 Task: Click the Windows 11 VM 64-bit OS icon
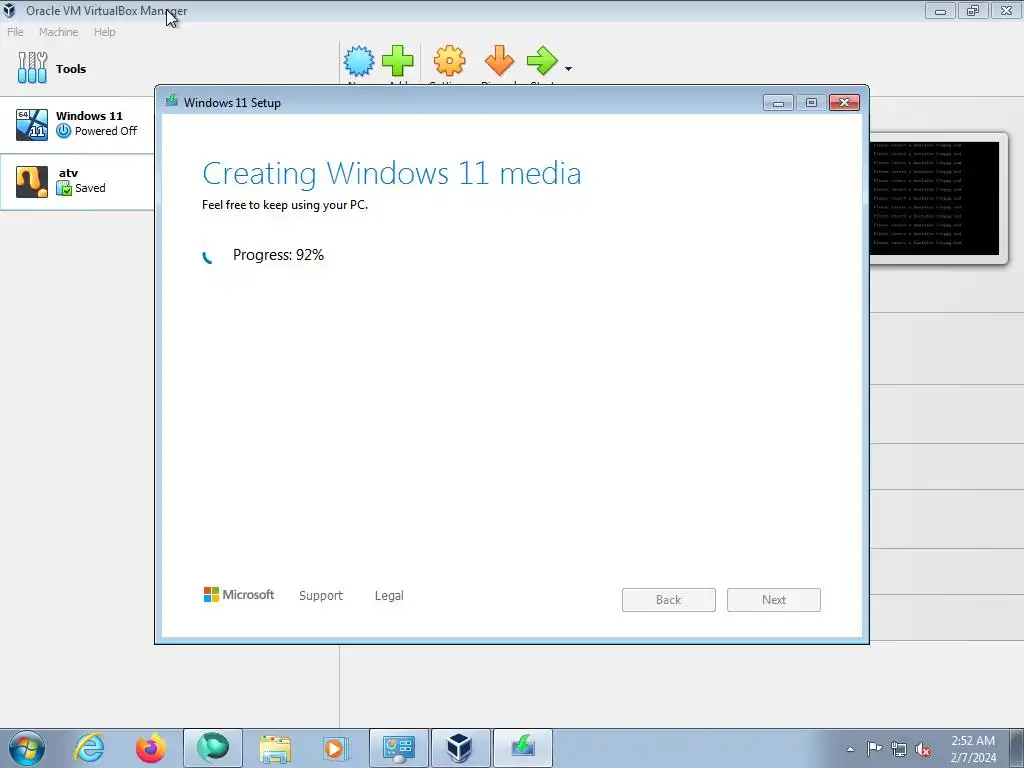click(32, 125)
